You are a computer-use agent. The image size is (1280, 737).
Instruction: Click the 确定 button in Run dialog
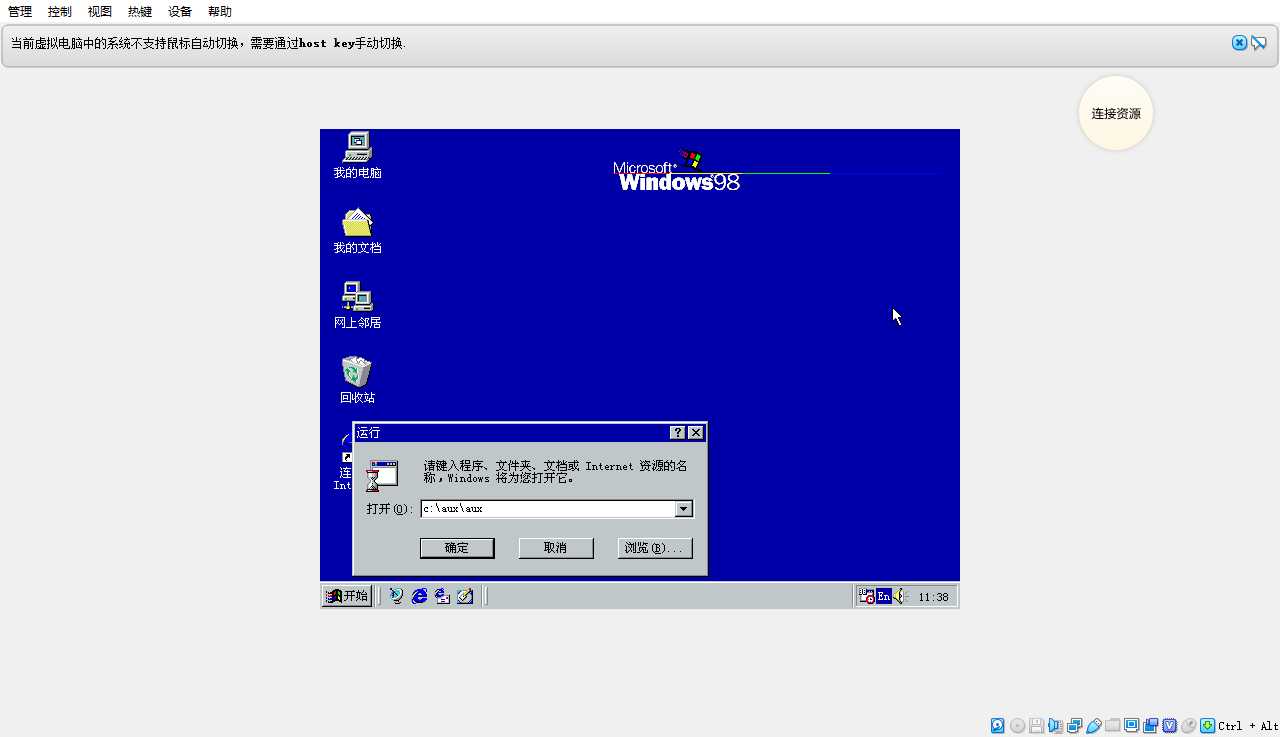click(x=457, y=548)
